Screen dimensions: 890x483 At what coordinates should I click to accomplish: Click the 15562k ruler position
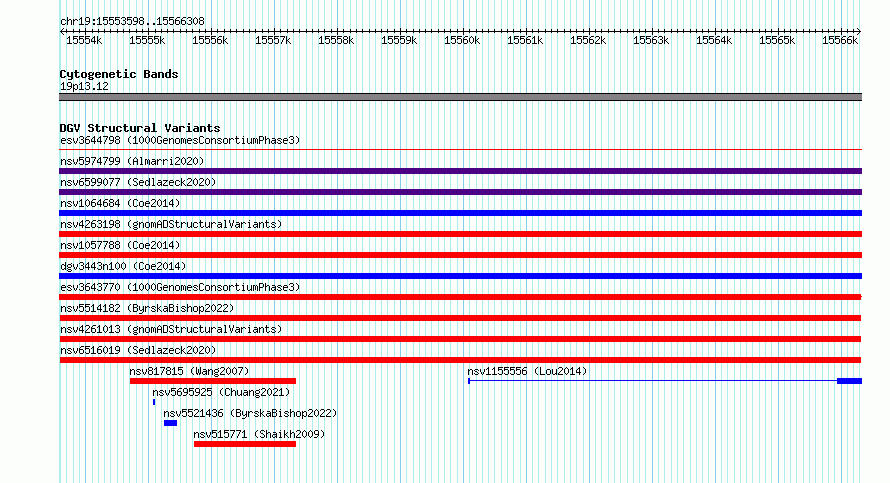coord(588,40)
